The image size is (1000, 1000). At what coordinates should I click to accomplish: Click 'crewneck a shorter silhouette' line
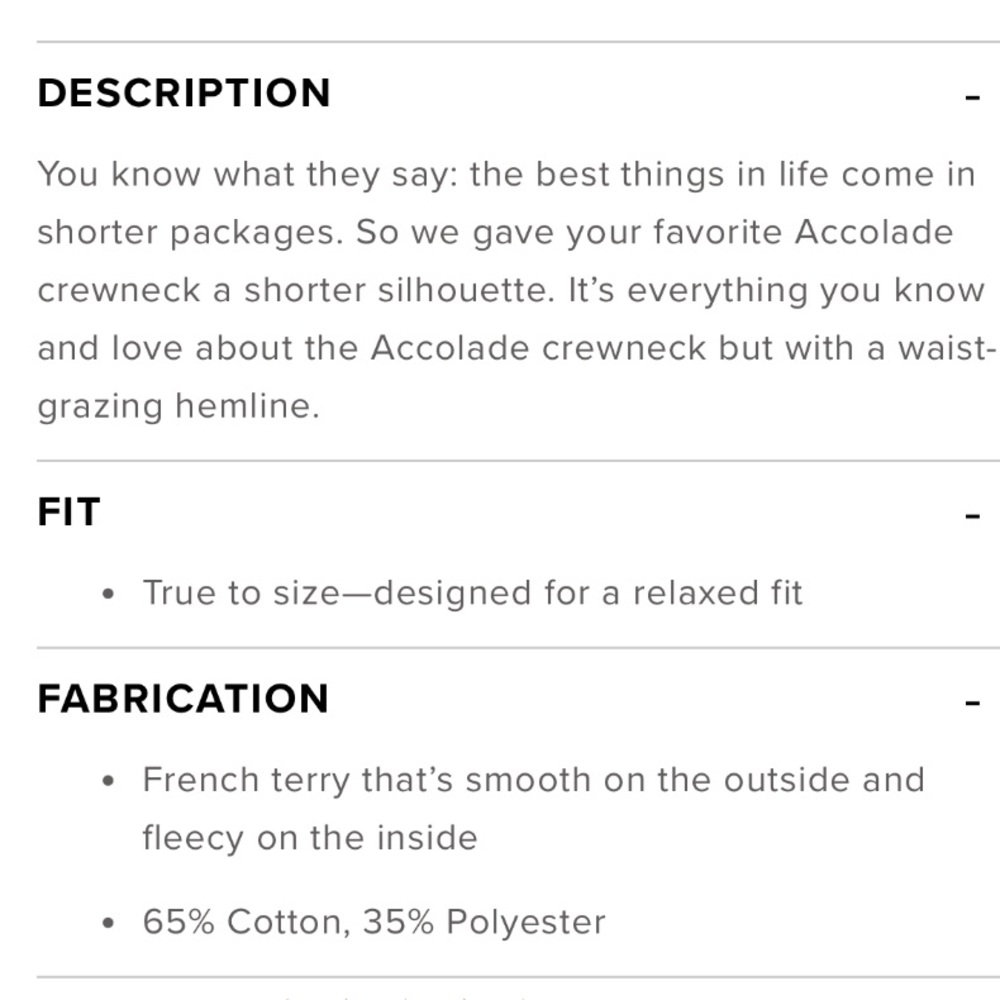pyautogui.click(x=296, y=291)
